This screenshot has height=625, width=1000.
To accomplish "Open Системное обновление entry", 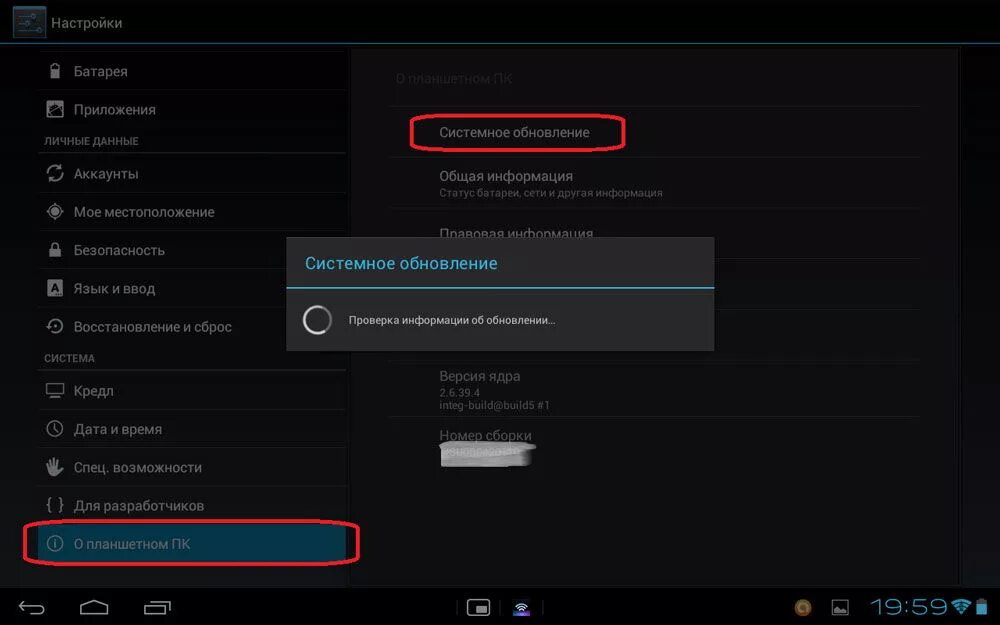I will [x=516, y=131].
